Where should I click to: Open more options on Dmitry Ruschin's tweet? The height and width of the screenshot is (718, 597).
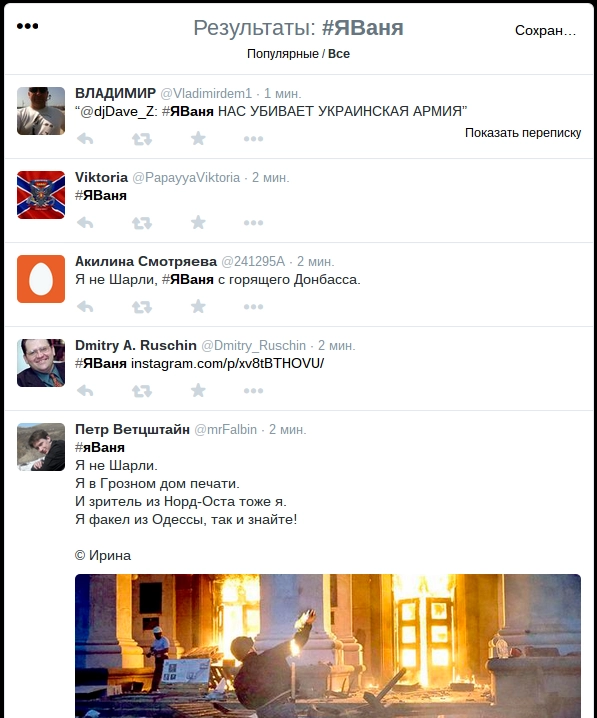[x=253, y=391]
